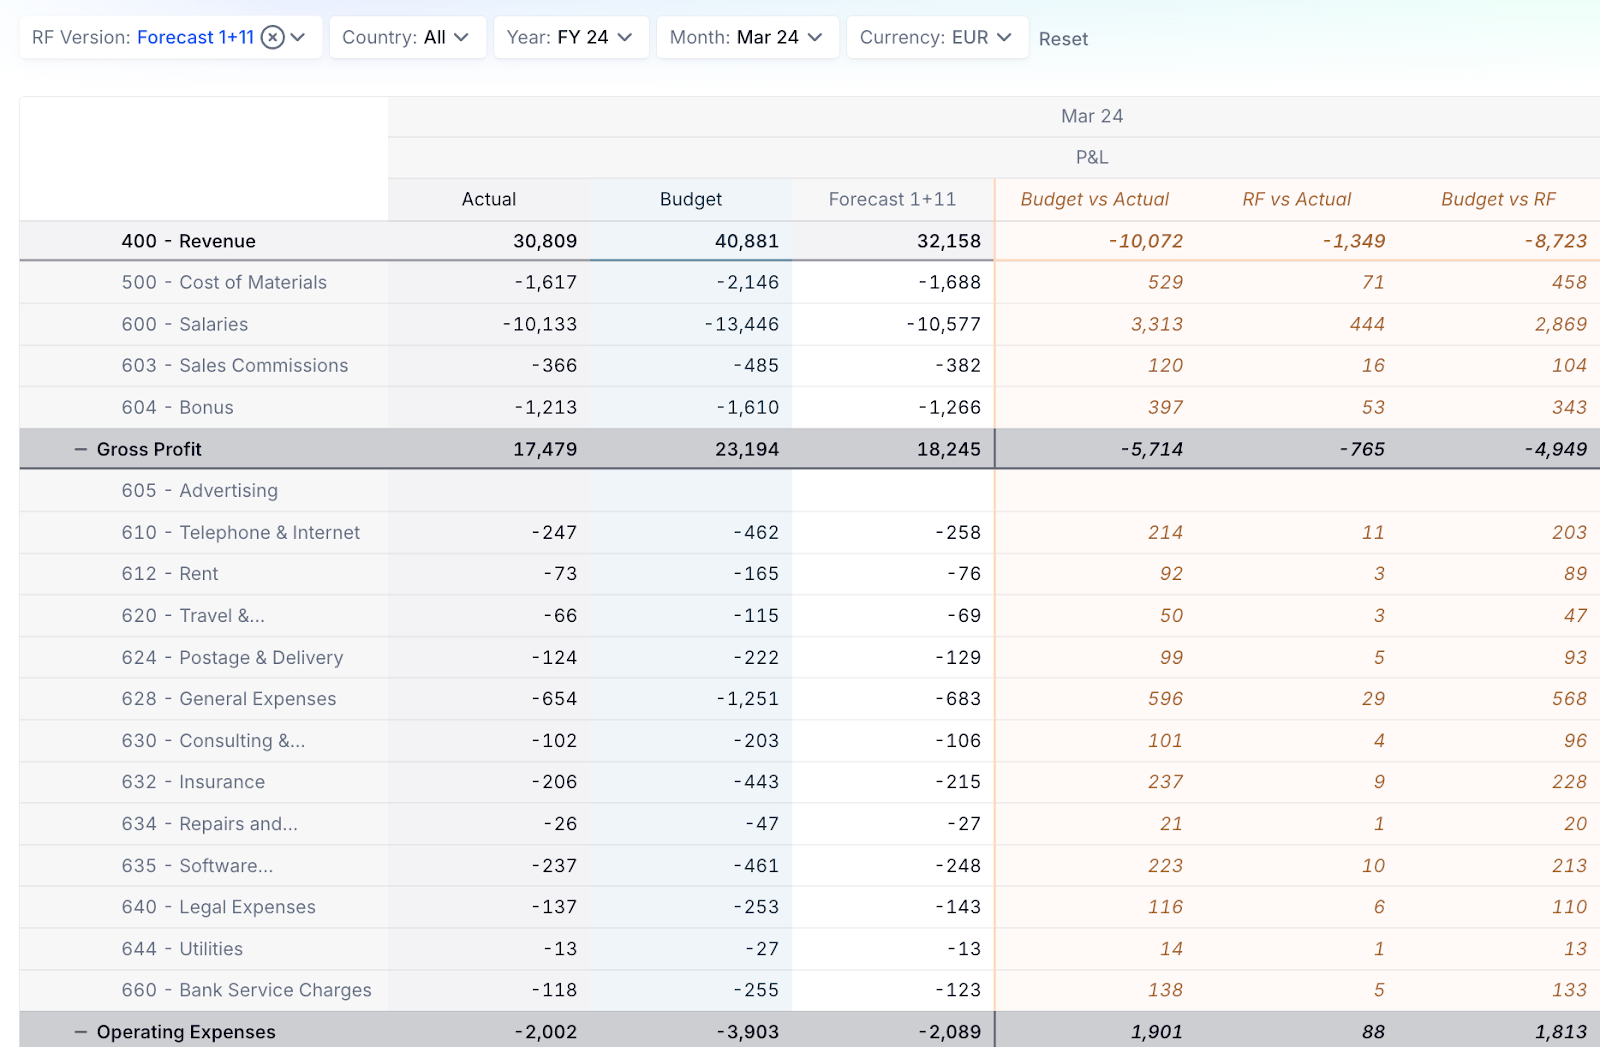This screenshot has width=1600, height=1047.
Task: Click the P&L header cell
Action: pyautogui.click(x=1092, y=157)
